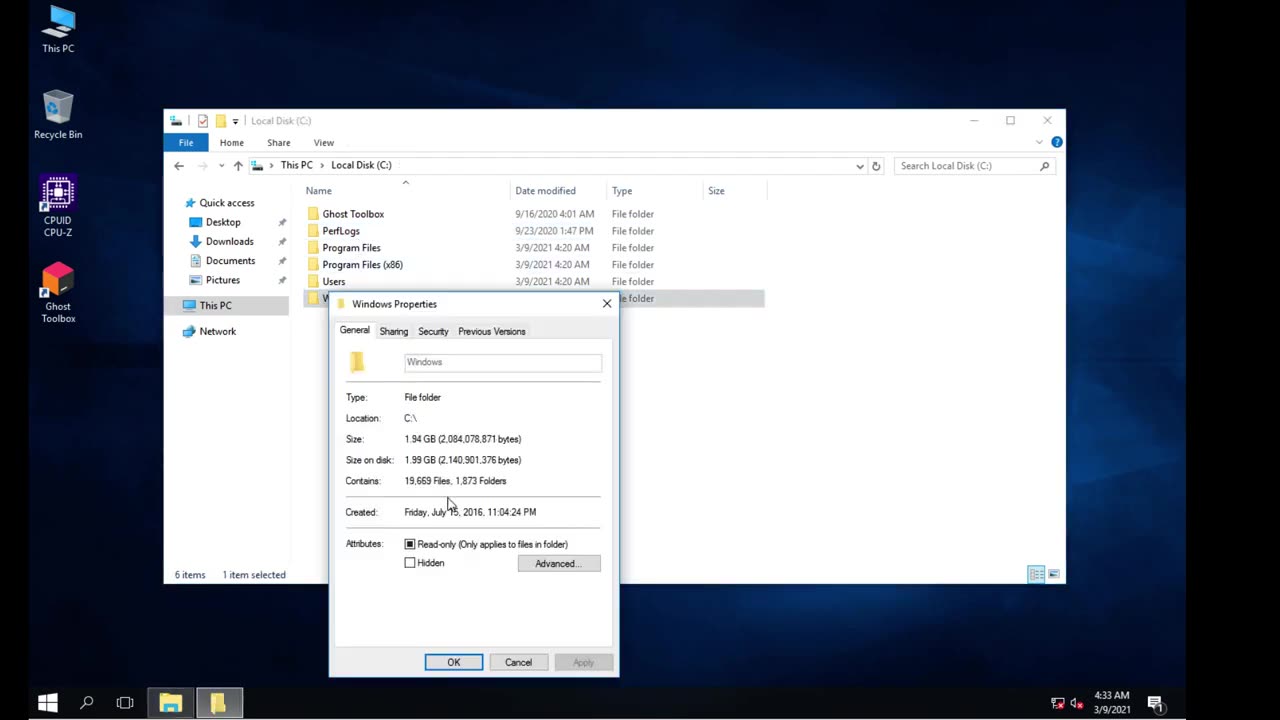Select the Ghost Toolbox folder icon

coord(313,214)
